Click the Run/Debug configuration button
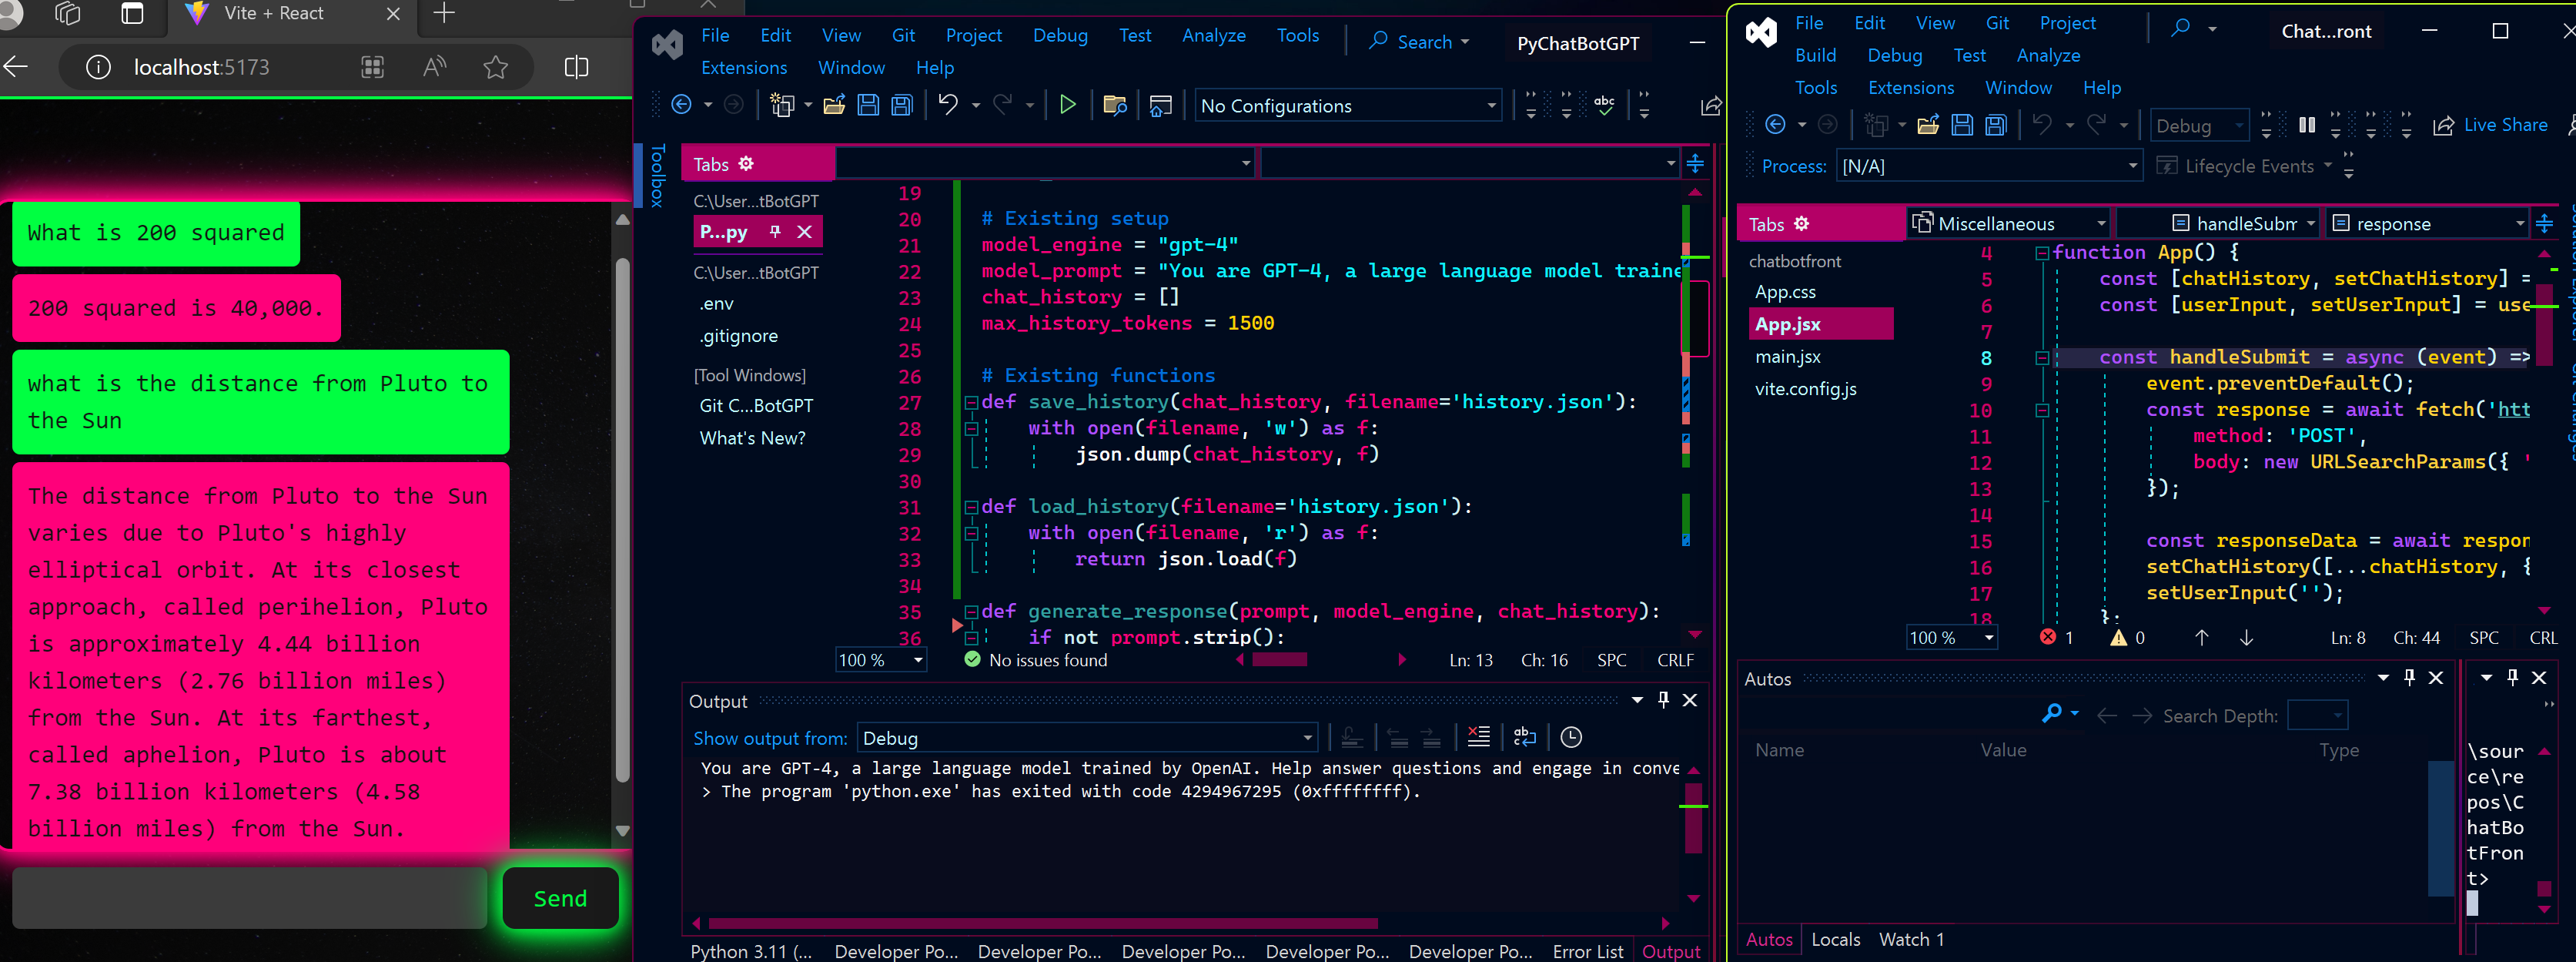The width and height of the screenshot is (2576, 962). point(1347,106)
